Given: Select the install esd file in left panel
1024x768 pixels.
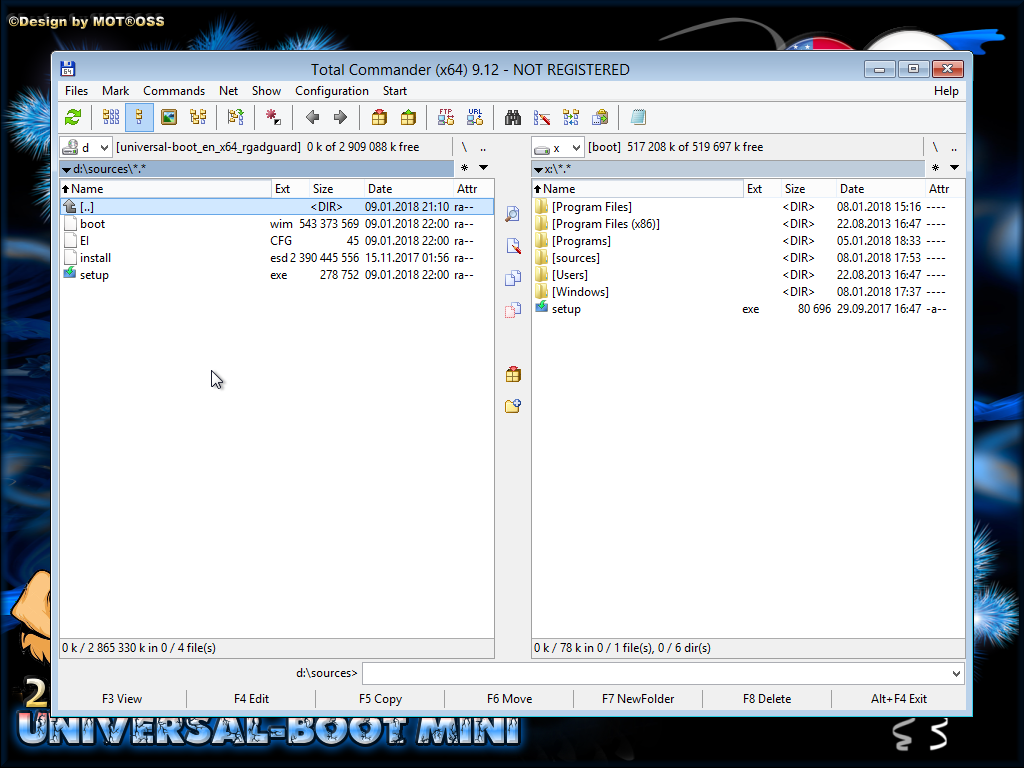Looking at the screenshot, I should [x=277, y=258].
